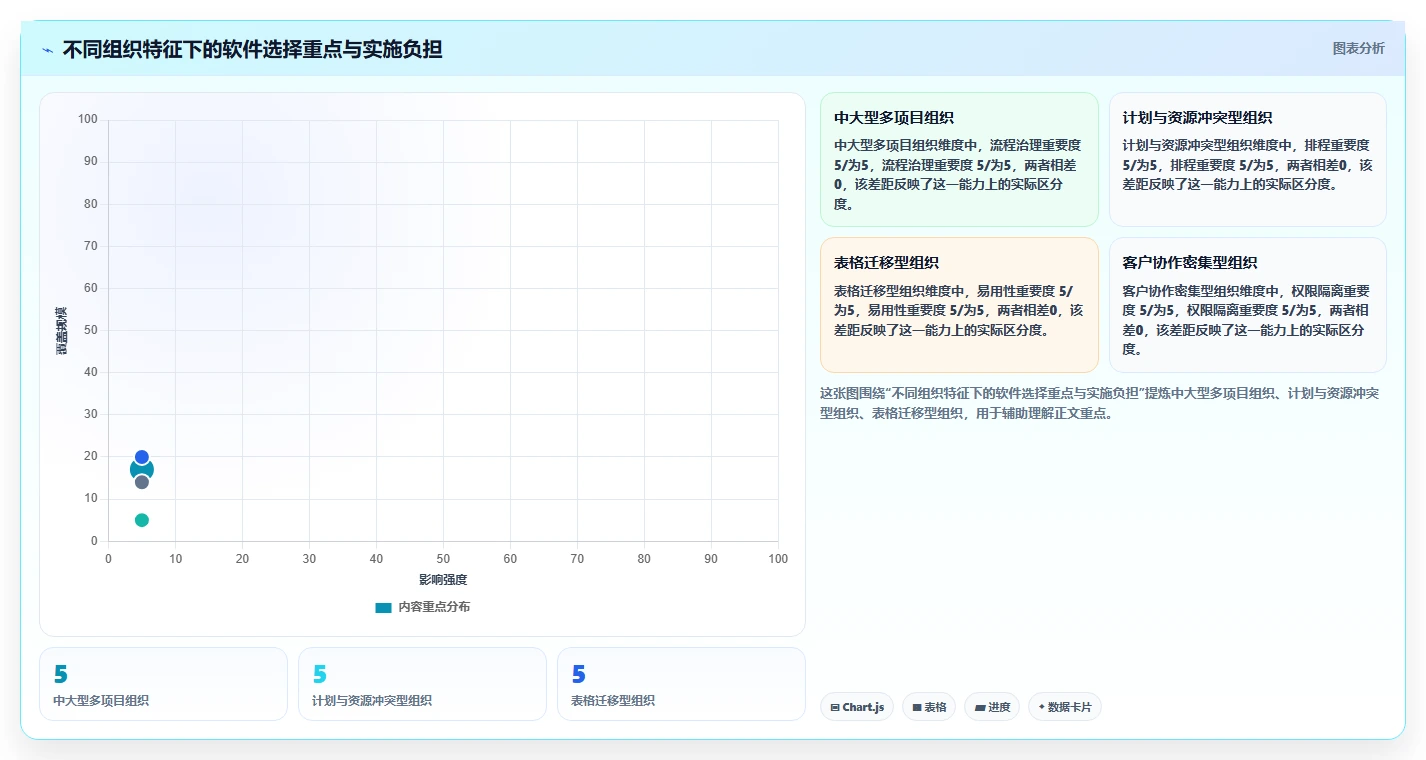
Task: Open the 计划与资源冲突型组织 info card heading
Action: (1197, 117)
